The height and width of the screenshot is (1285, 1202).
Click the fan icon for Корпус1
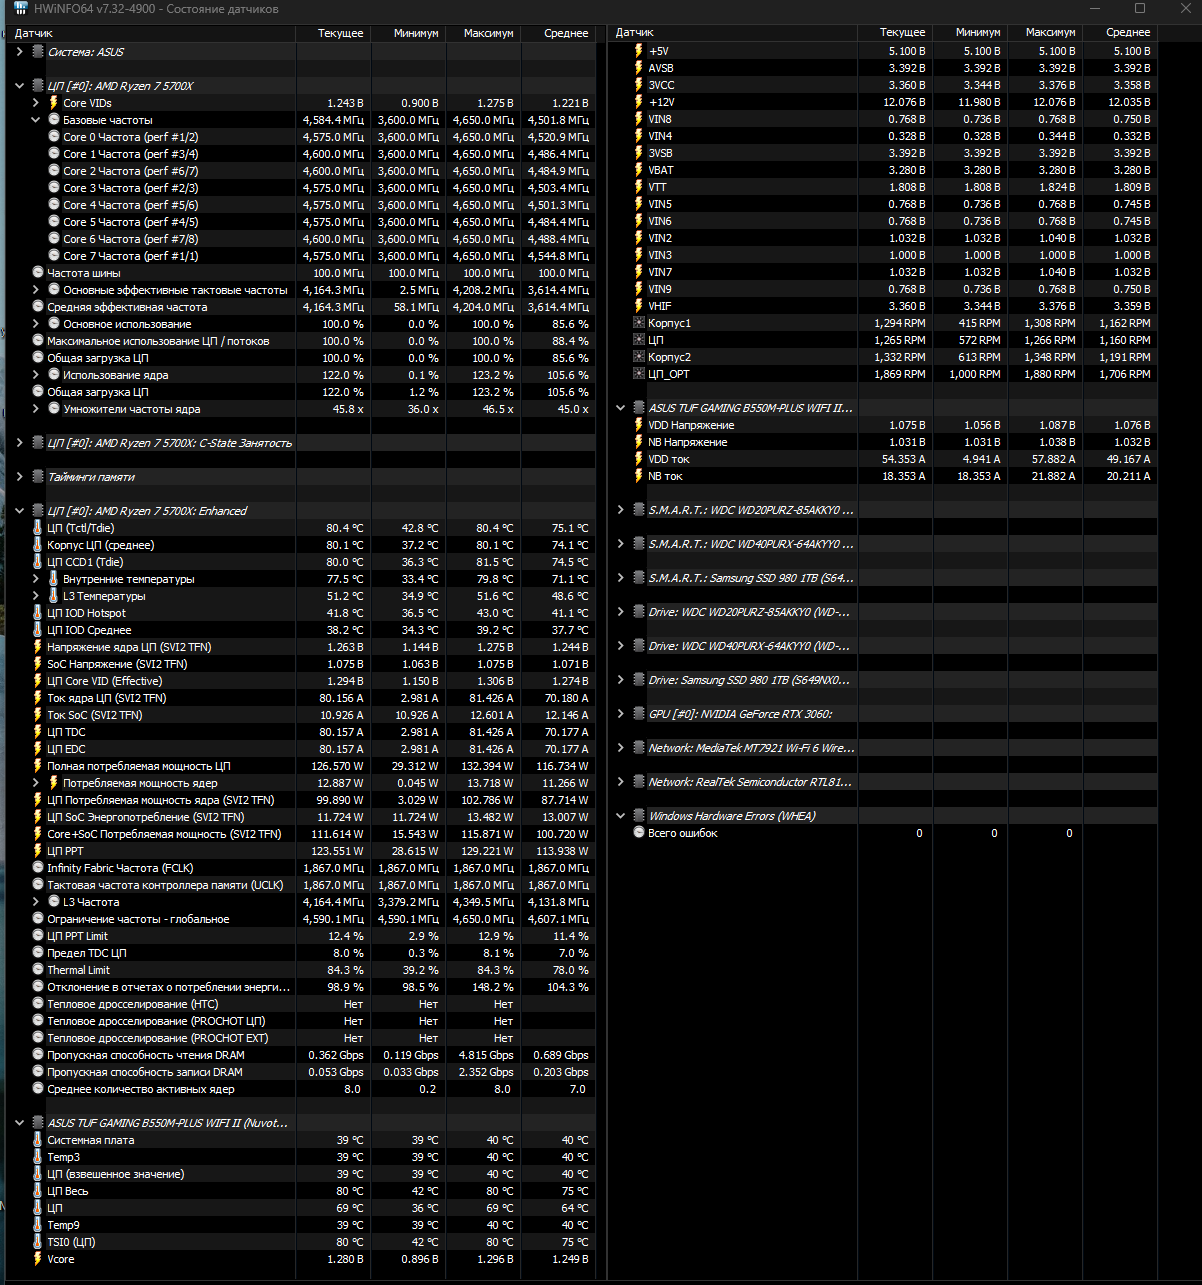[x=639, y=323]
